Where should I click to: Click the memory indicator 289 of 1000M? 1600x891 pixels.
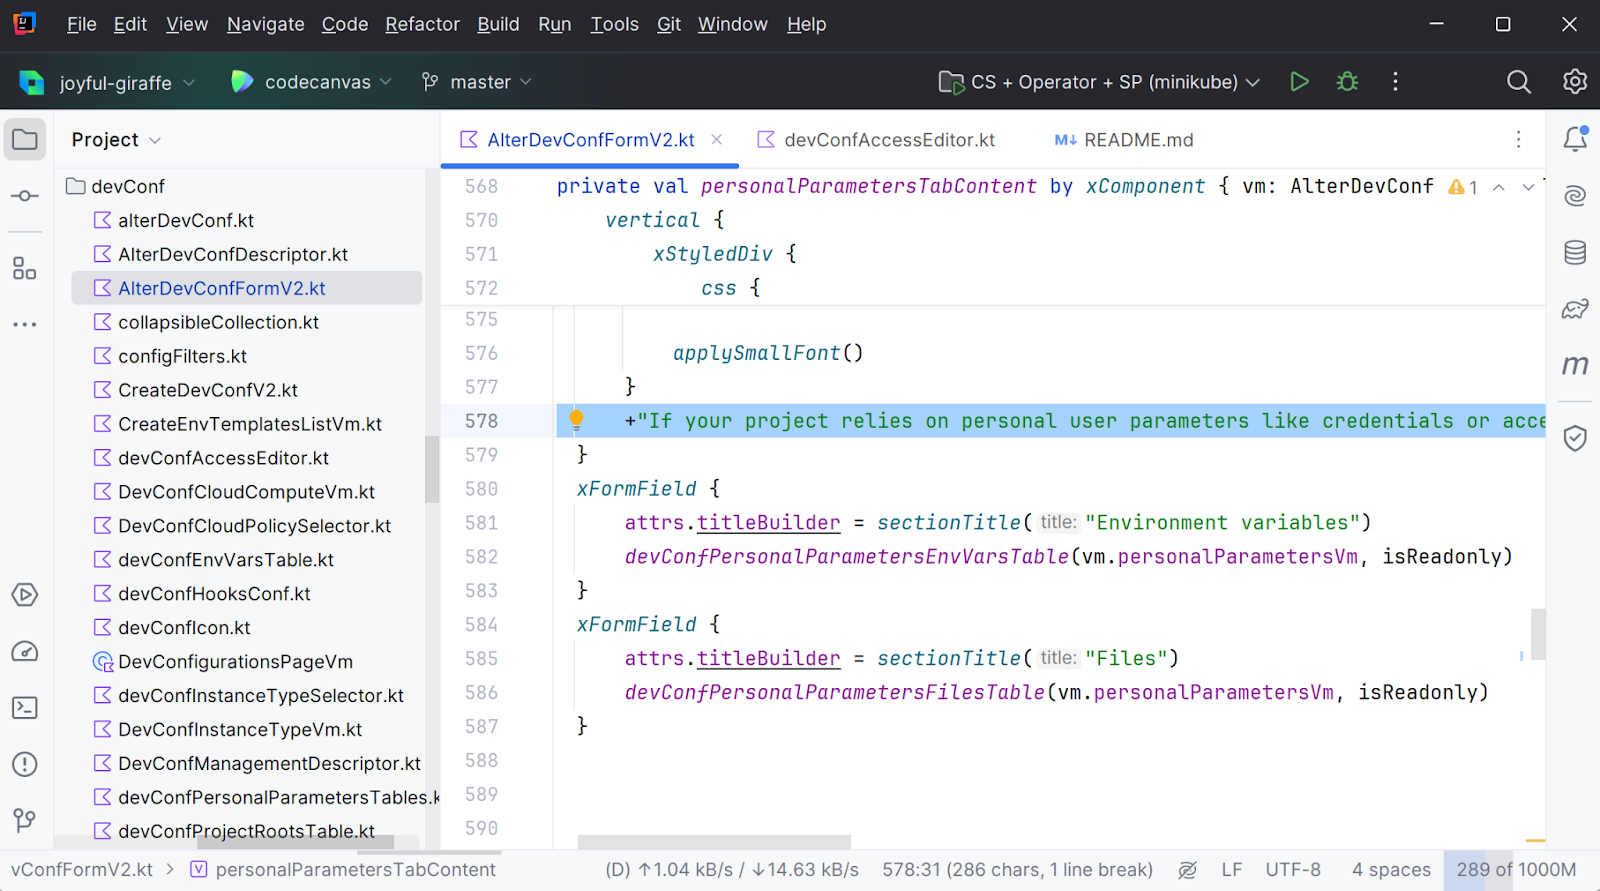(x=1516, y=870)
